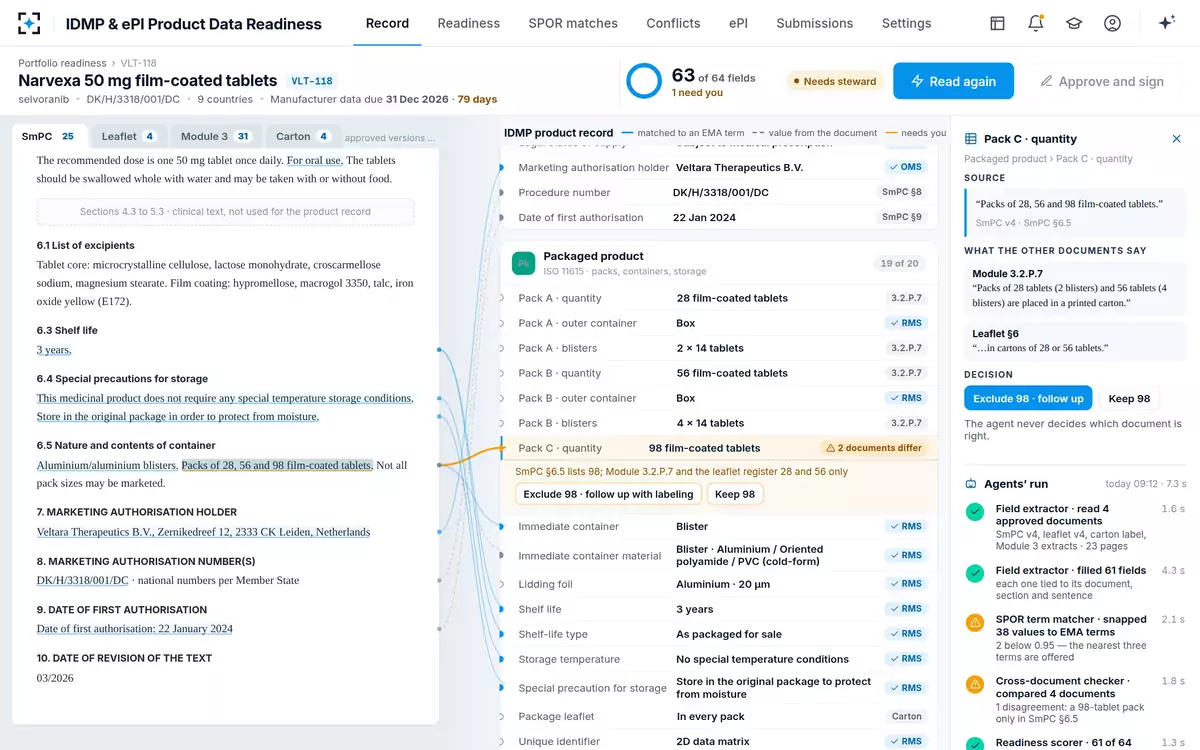Select the Pack A · quantity row
This screenshot has height=750, width=1200.
tap(718, 298)
